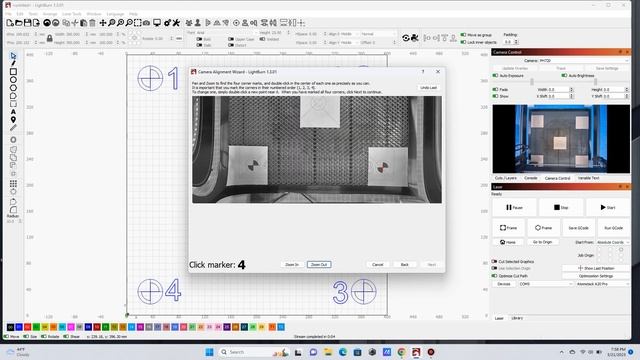The width and height of the screenshot is (640, 360).
Task: Click the Start button in the Laser panel
Action: point(608,207)
